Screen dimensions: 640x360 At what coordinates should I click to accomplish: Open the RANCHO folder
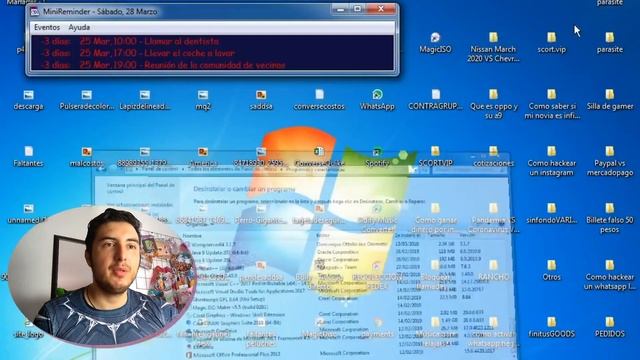pyautogui.click(x=493, y=271)
